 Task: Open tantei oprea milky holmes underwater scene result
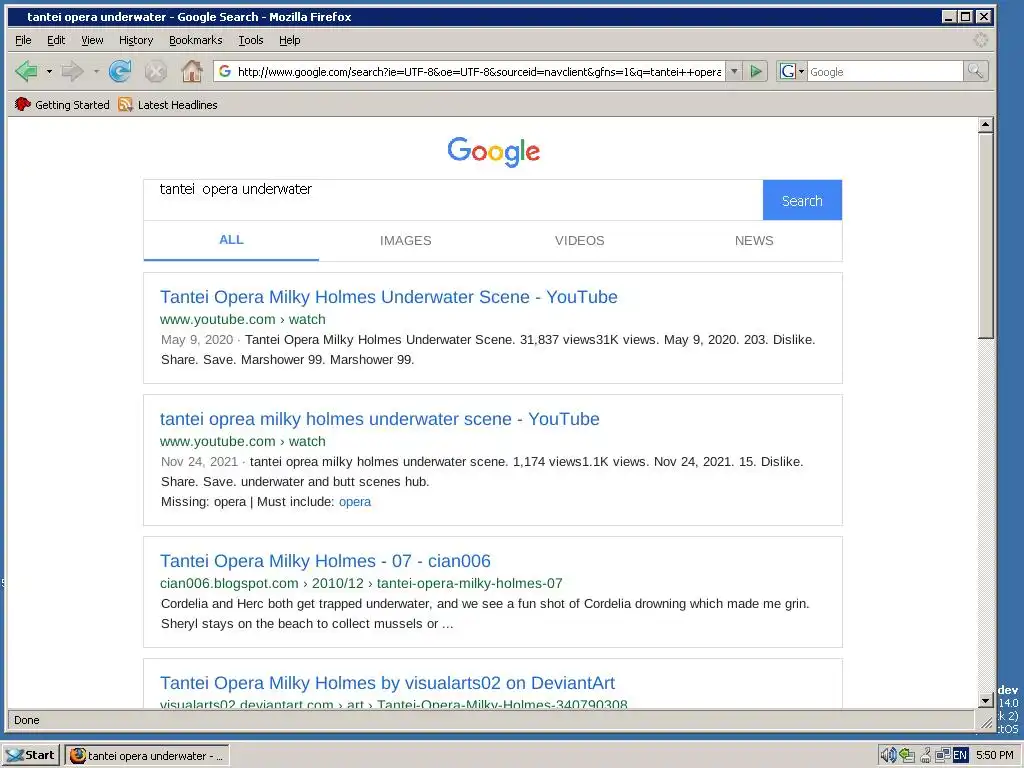[379, 419]
